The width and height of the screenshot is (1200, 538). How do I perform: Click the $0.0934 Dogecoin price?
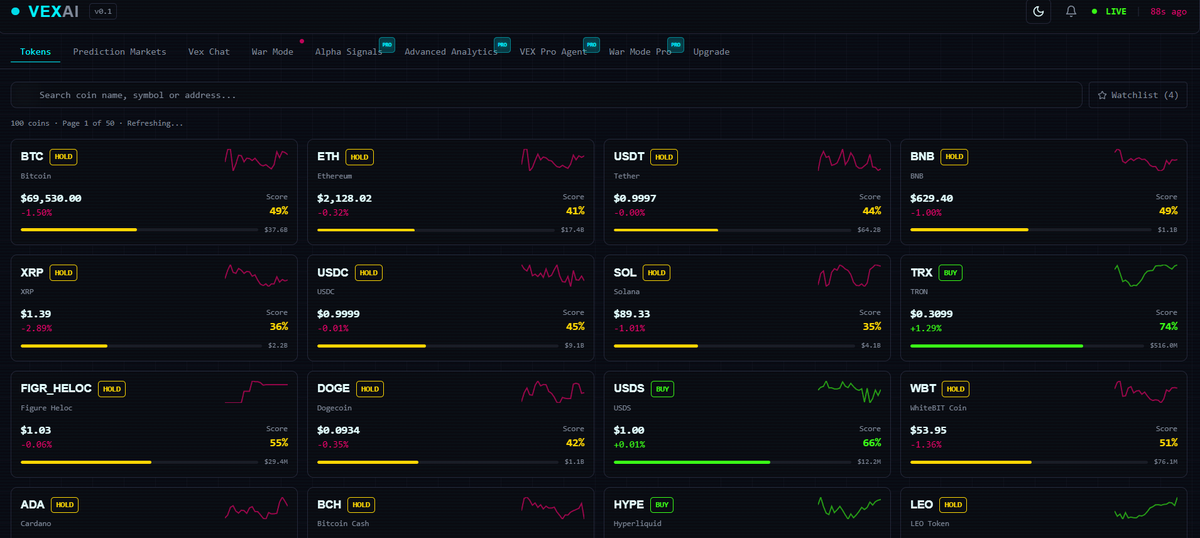click(x=339, y=430)
